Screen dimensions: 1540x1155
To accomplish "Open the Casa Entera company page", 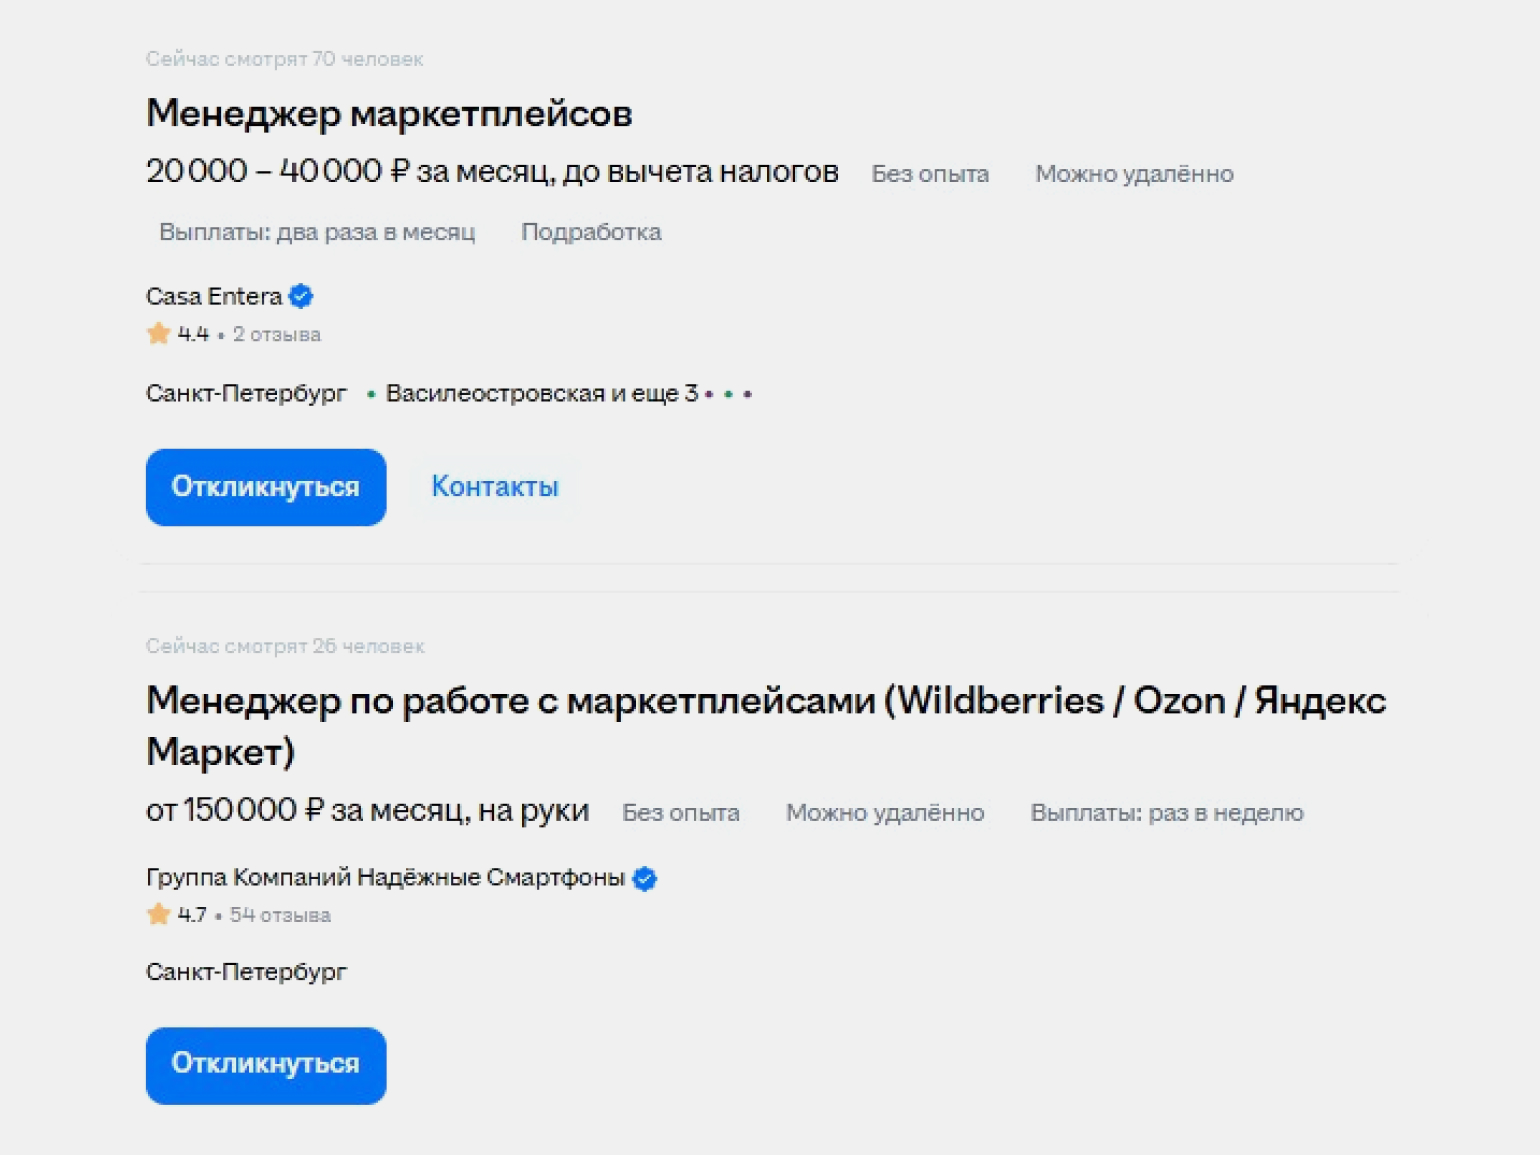I will (214, 296).
